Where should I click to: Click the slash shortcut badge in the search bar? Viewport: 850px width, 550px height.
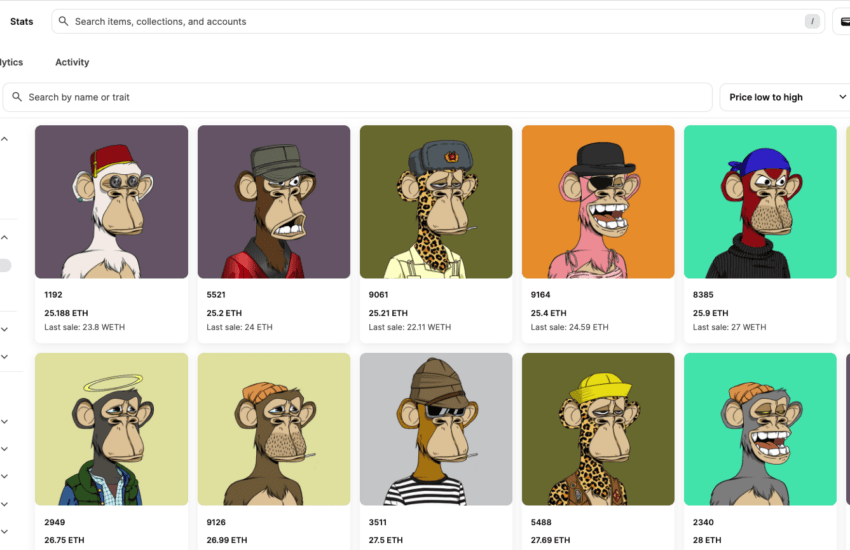tap(812, 22)
